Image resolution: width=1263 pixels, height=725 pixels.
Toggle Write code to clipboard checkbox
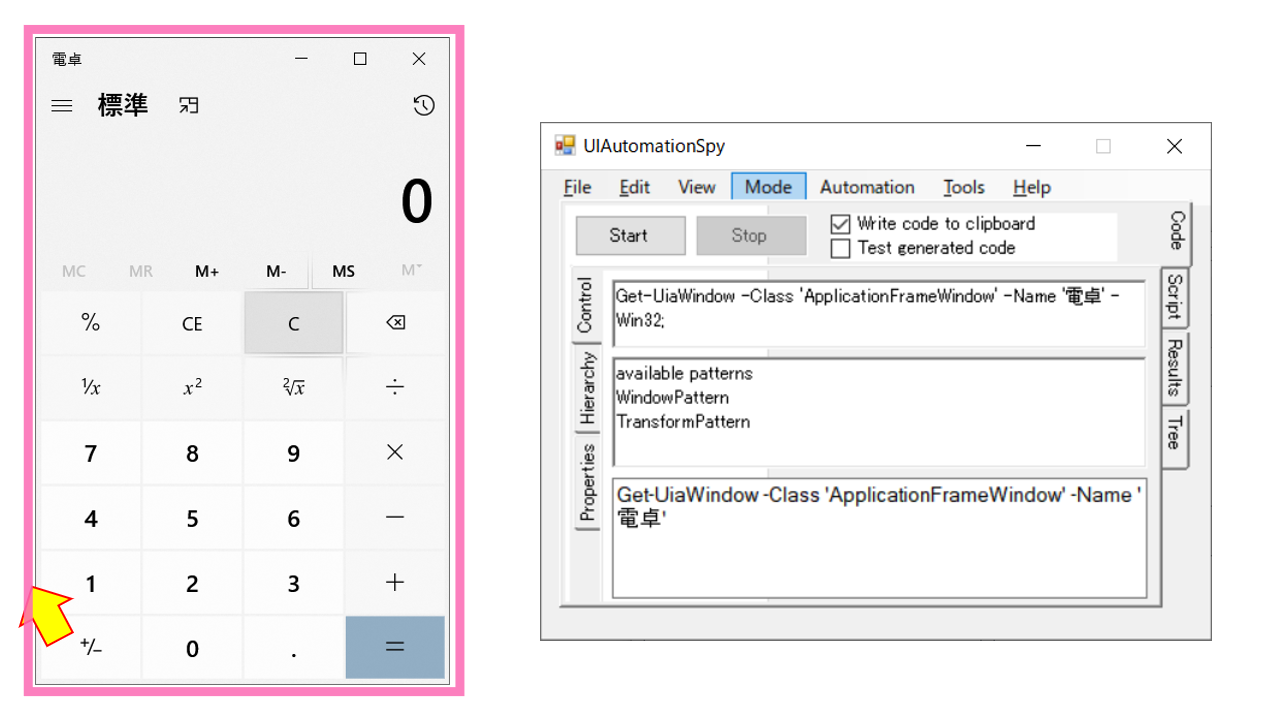click(x=840, y=224)
